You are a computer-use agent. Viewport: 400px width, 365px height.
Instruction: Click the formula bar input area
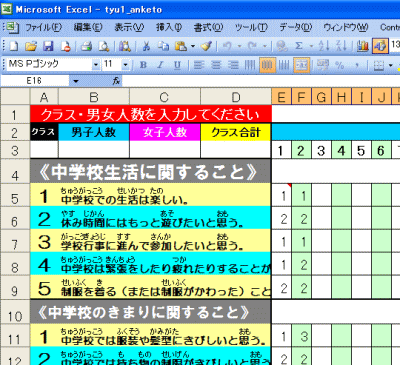coord(261,81)
